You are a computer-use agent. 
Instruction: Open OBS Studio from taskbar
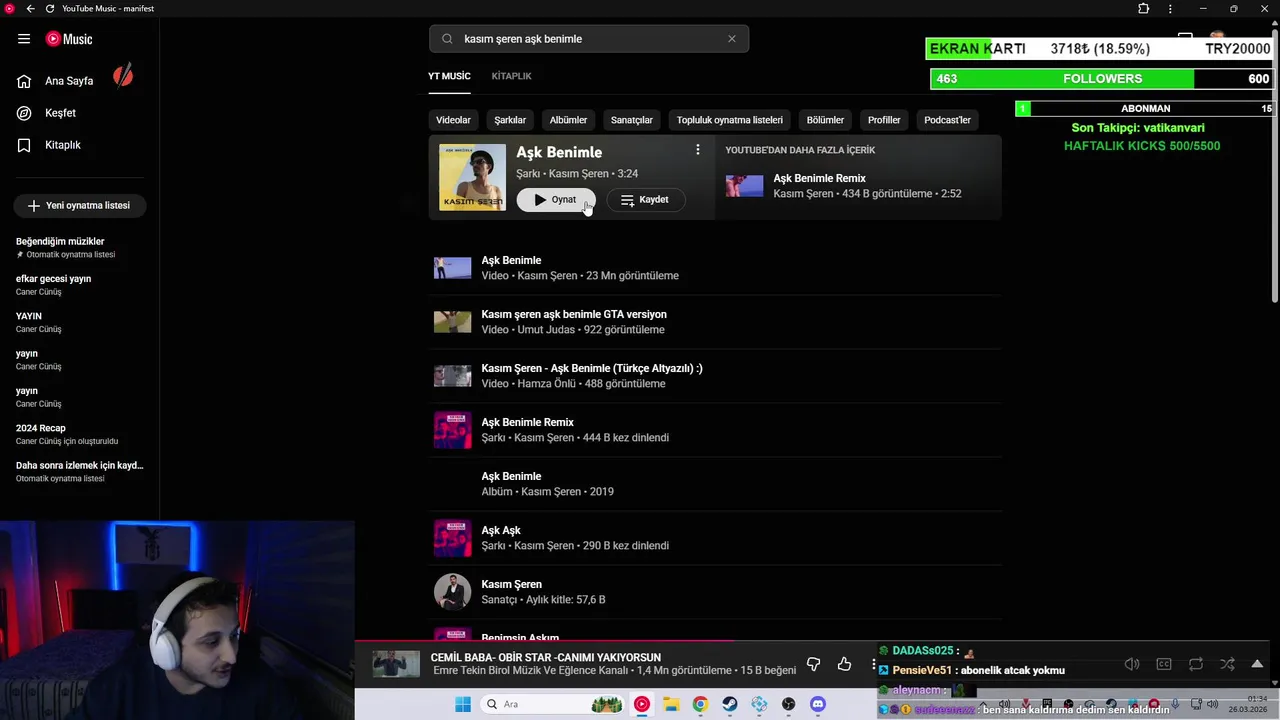click(x=789, y=704)
